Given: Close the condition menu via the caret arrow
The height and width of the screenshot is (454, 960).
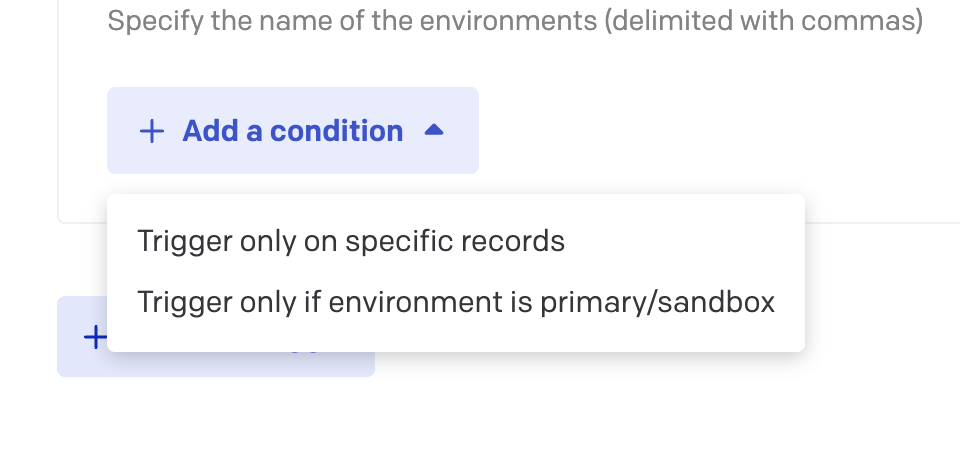Looking at the screenshot, I should coord(433,130).
